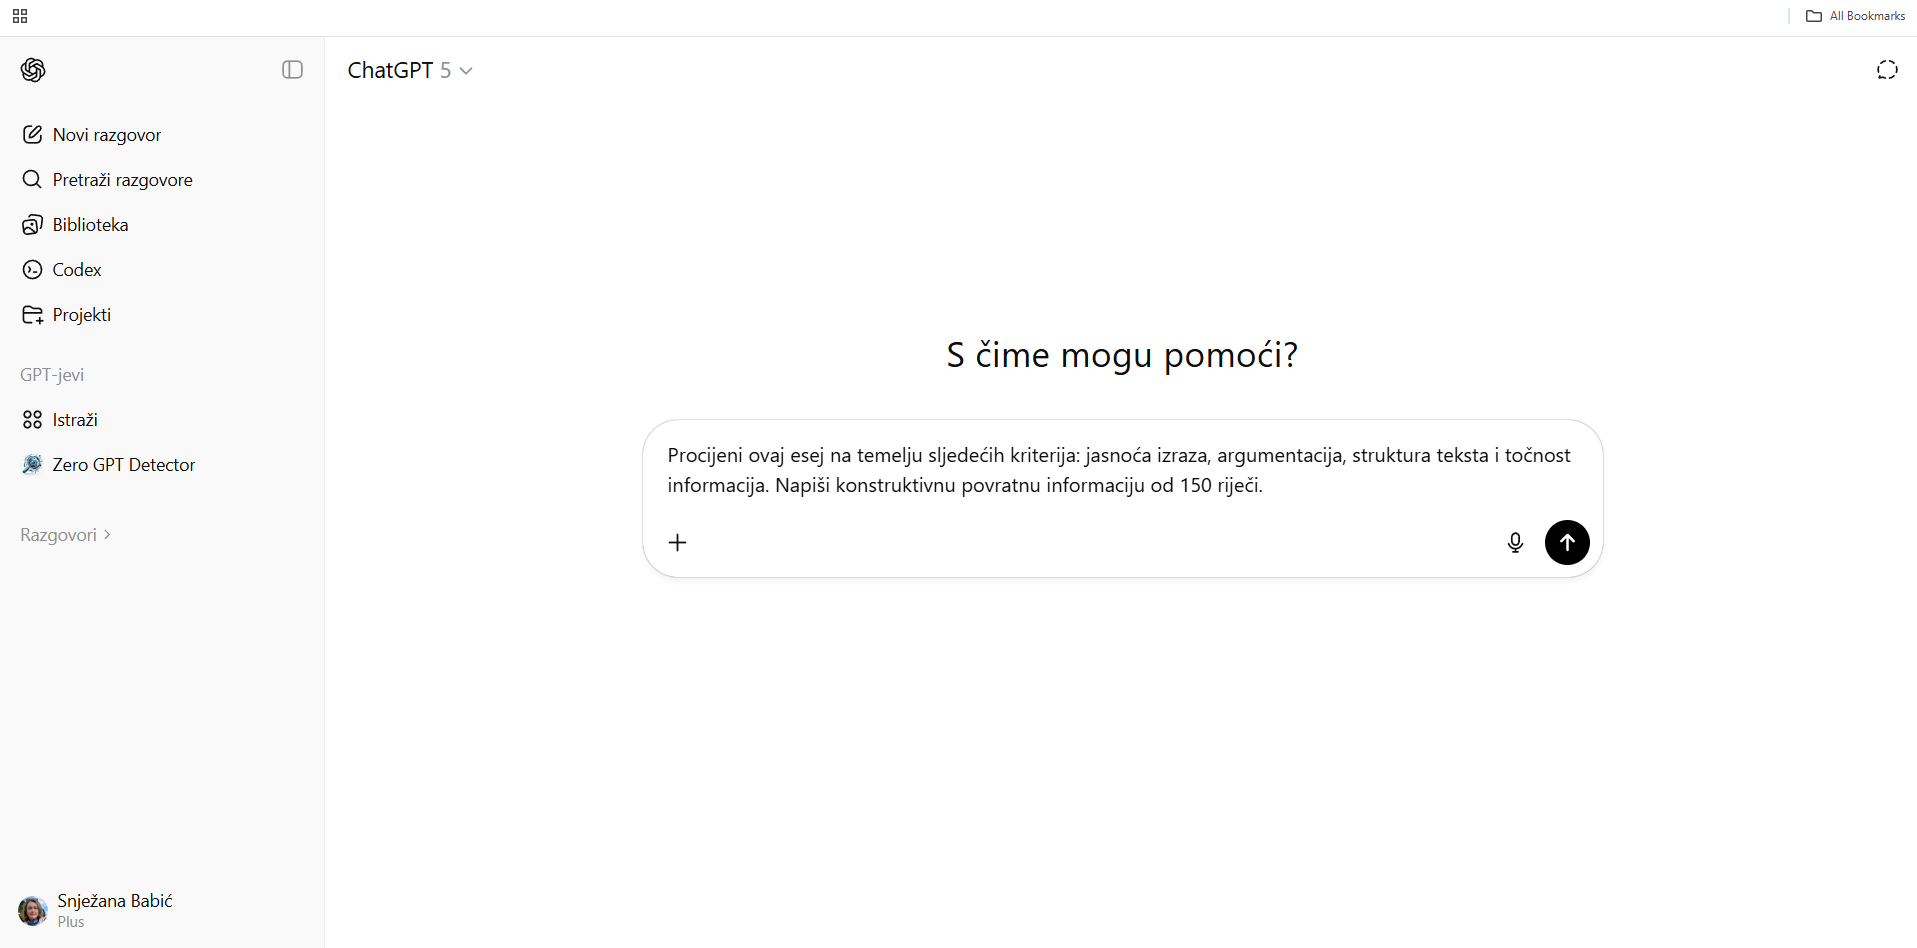This screenshot has height=948, width=1917.
Task: Click the Zero GPT Detector avatar icon
Action: 32,465
